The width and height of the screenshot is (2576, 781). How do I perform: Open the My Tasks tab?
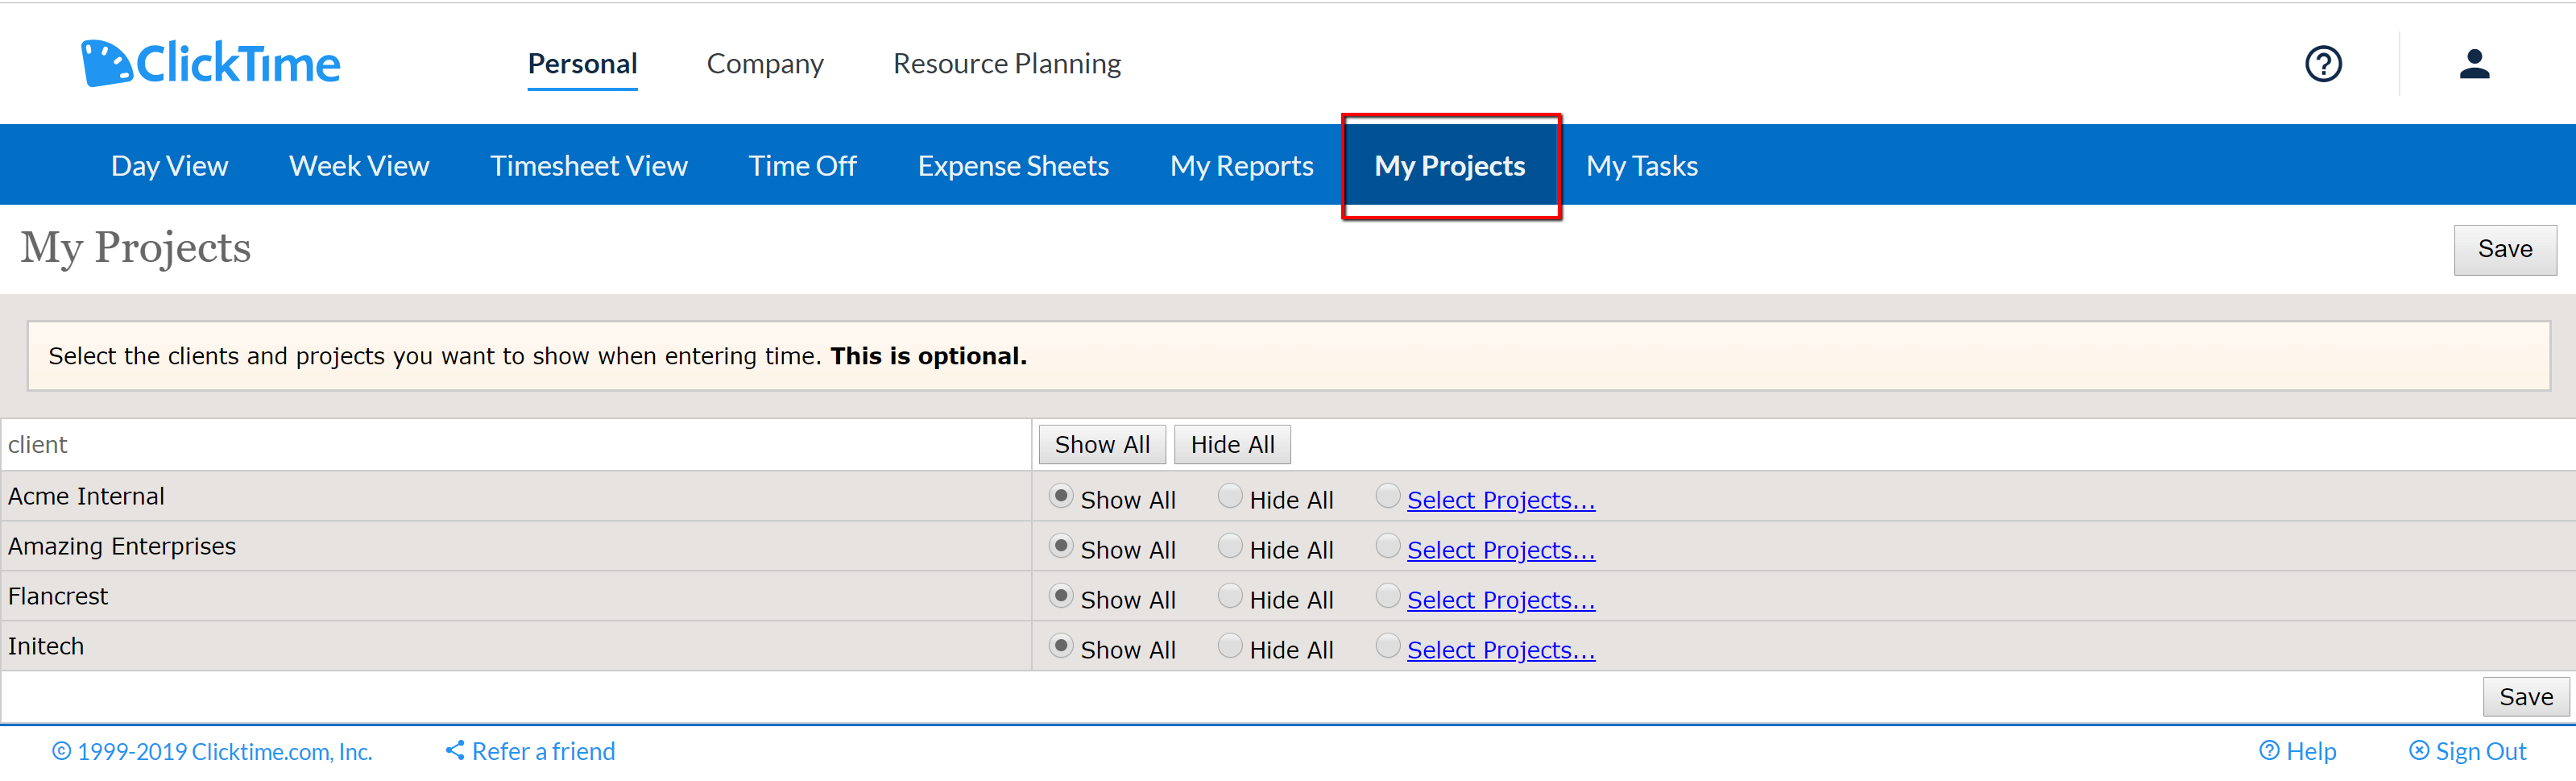1642,165
